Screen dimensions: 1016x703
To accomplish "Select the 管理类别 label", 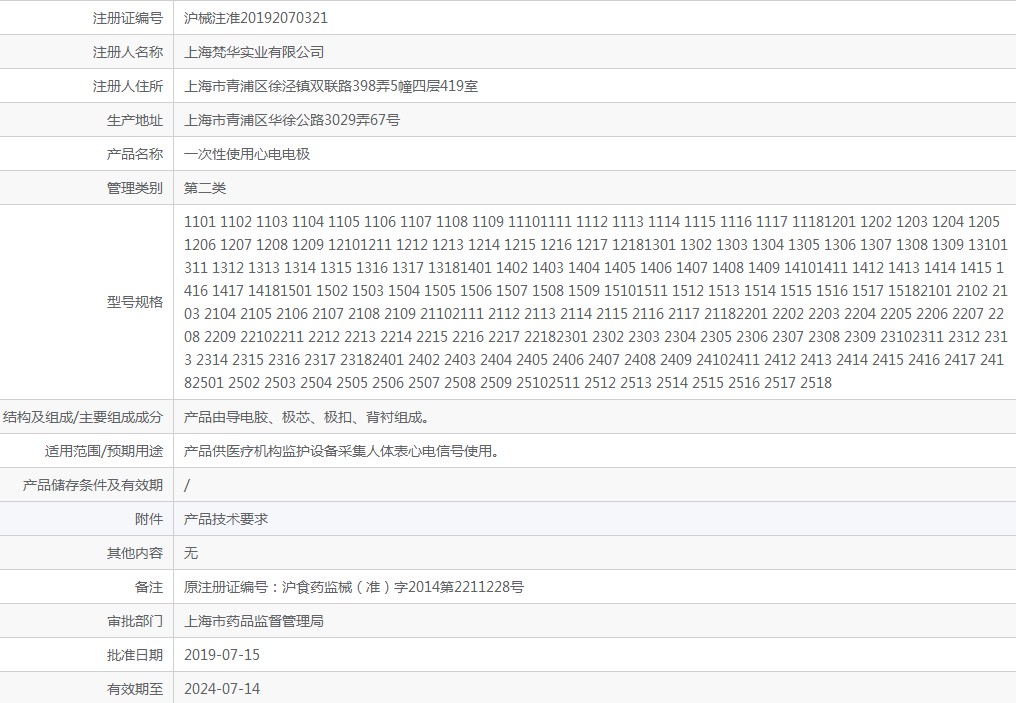I will (135, 188).
